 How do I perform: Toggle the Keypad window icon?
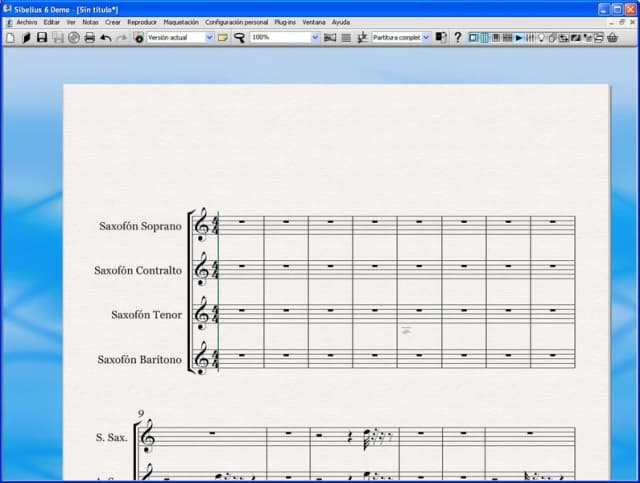[484, 38]
